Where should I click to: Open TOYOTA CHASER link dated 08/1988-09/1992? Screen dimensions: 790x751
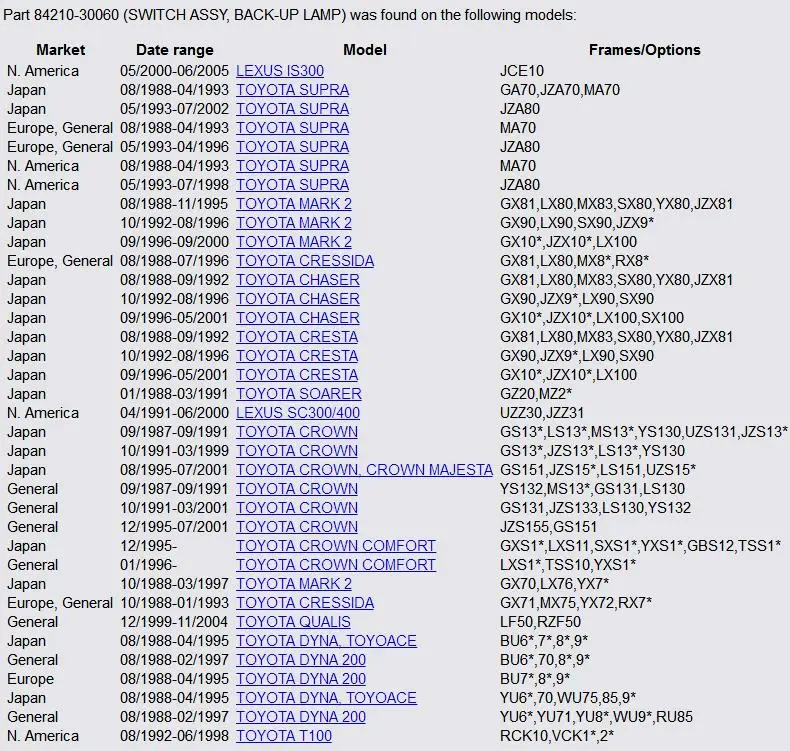298,280
